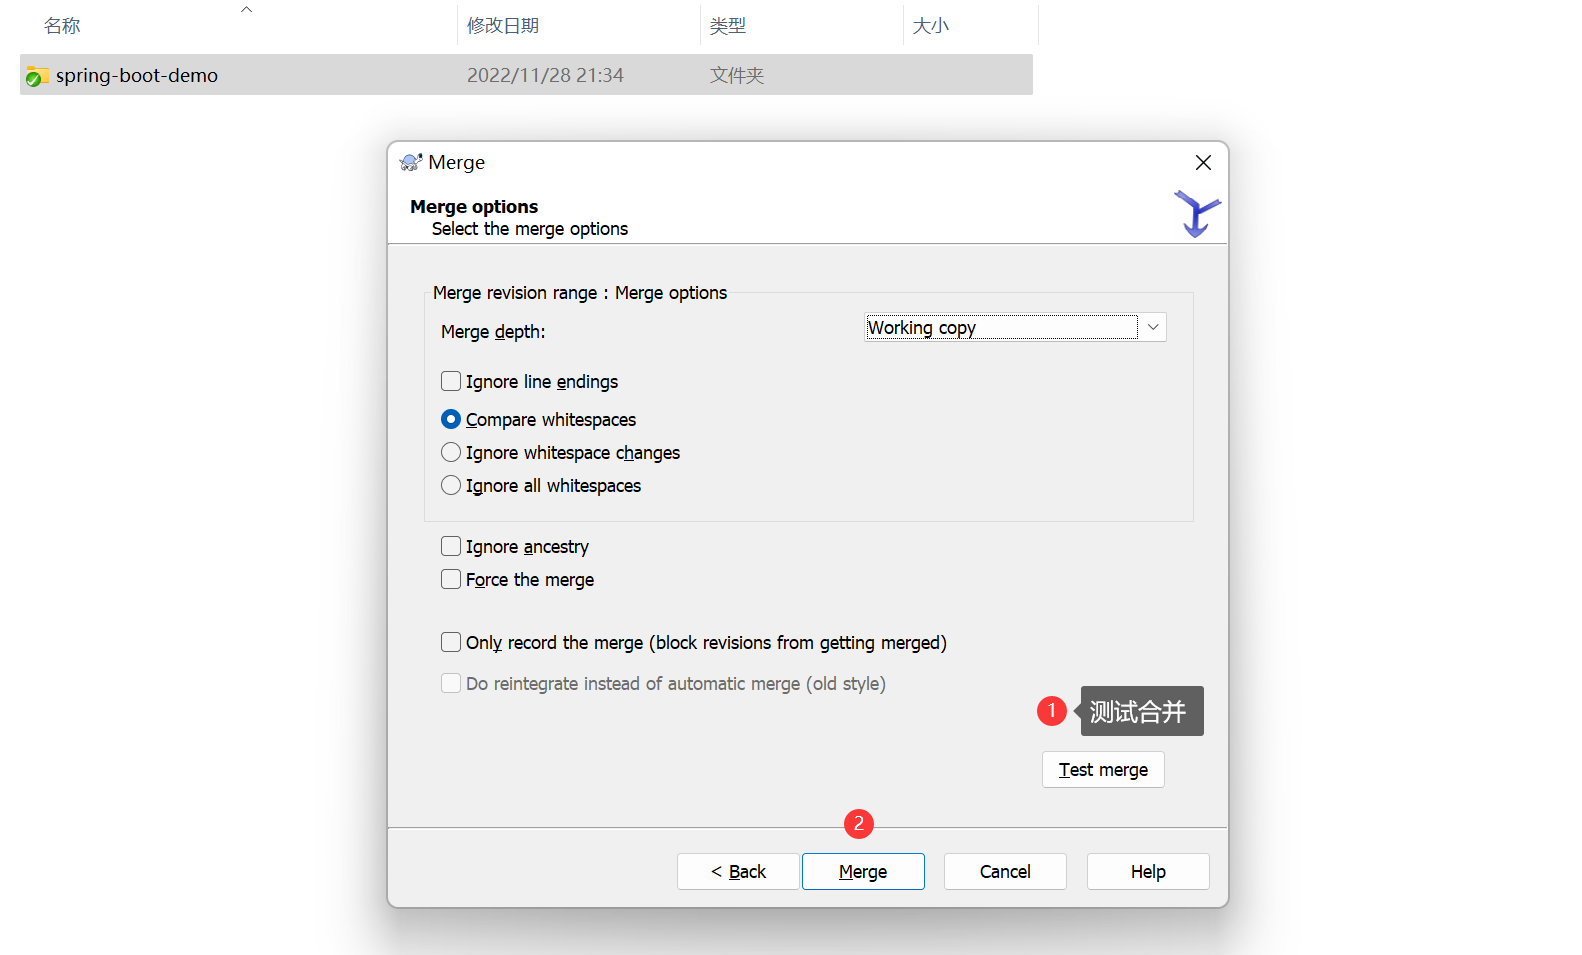The image size is (1582, 955).
Task: Click the 文件夹 type cell
Action: (737, 75)
